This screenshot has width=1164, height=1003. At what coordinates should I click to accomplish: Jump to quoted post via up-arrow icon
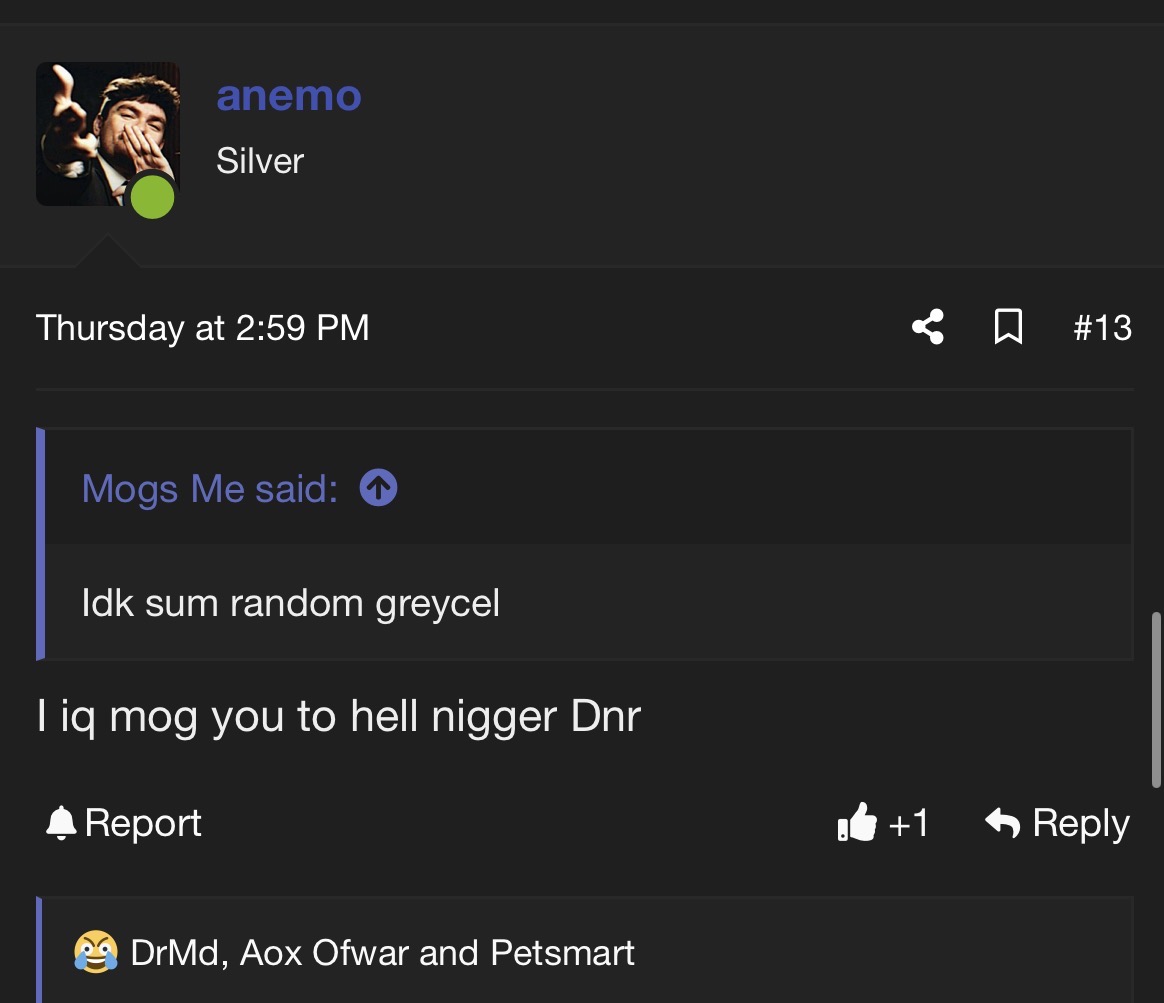click(378, 488)
